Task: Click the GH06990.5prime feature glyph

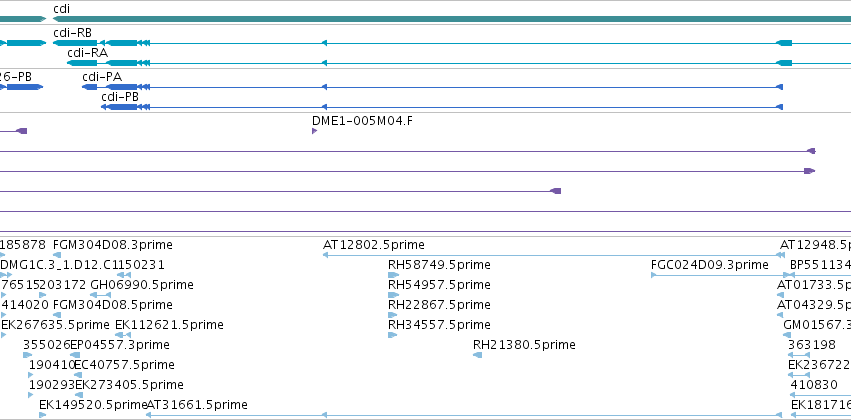Action: [100, 295]
